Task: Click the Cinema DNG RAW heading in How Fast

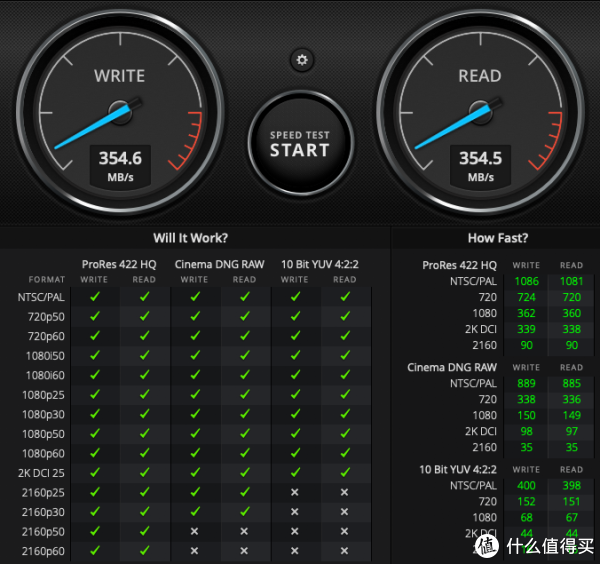Action: click(452, 367)
